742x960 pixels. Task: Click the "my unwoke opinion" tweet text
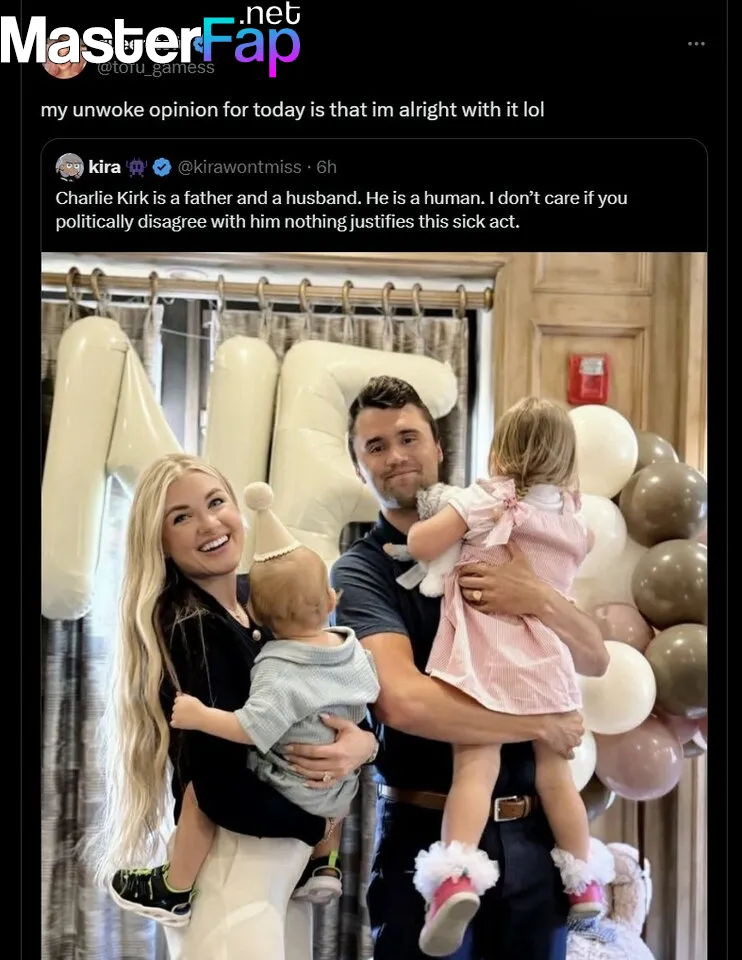[292, 110]
